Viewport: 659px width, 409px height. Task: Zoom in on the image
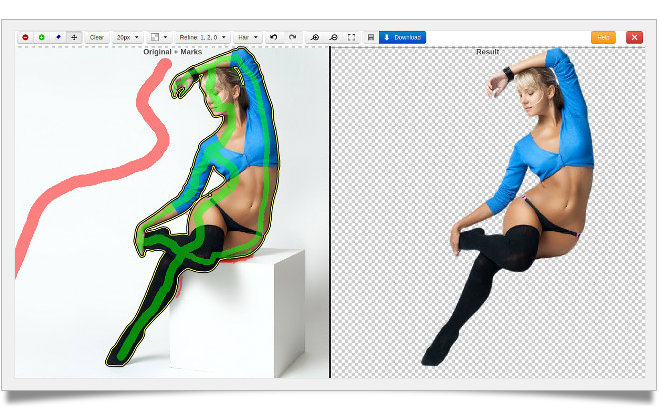[314, 37]
